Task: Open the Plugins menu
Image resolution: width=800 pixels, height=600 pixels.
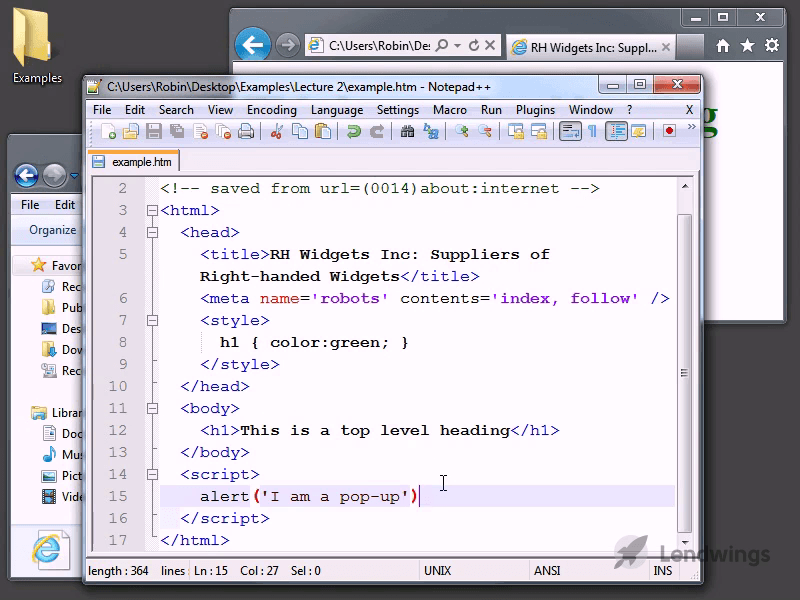Action: [535, 110]
